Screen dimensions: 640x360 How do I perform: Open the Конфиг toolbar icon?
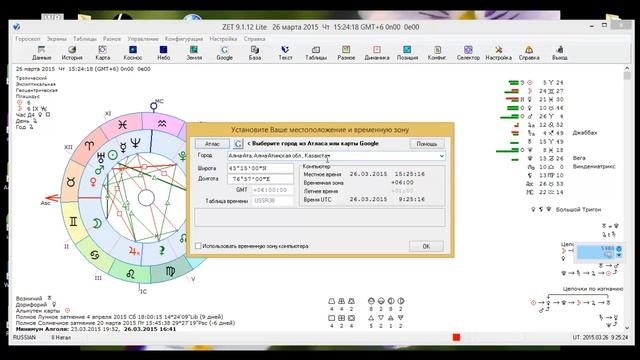click(x=437, y=53)
